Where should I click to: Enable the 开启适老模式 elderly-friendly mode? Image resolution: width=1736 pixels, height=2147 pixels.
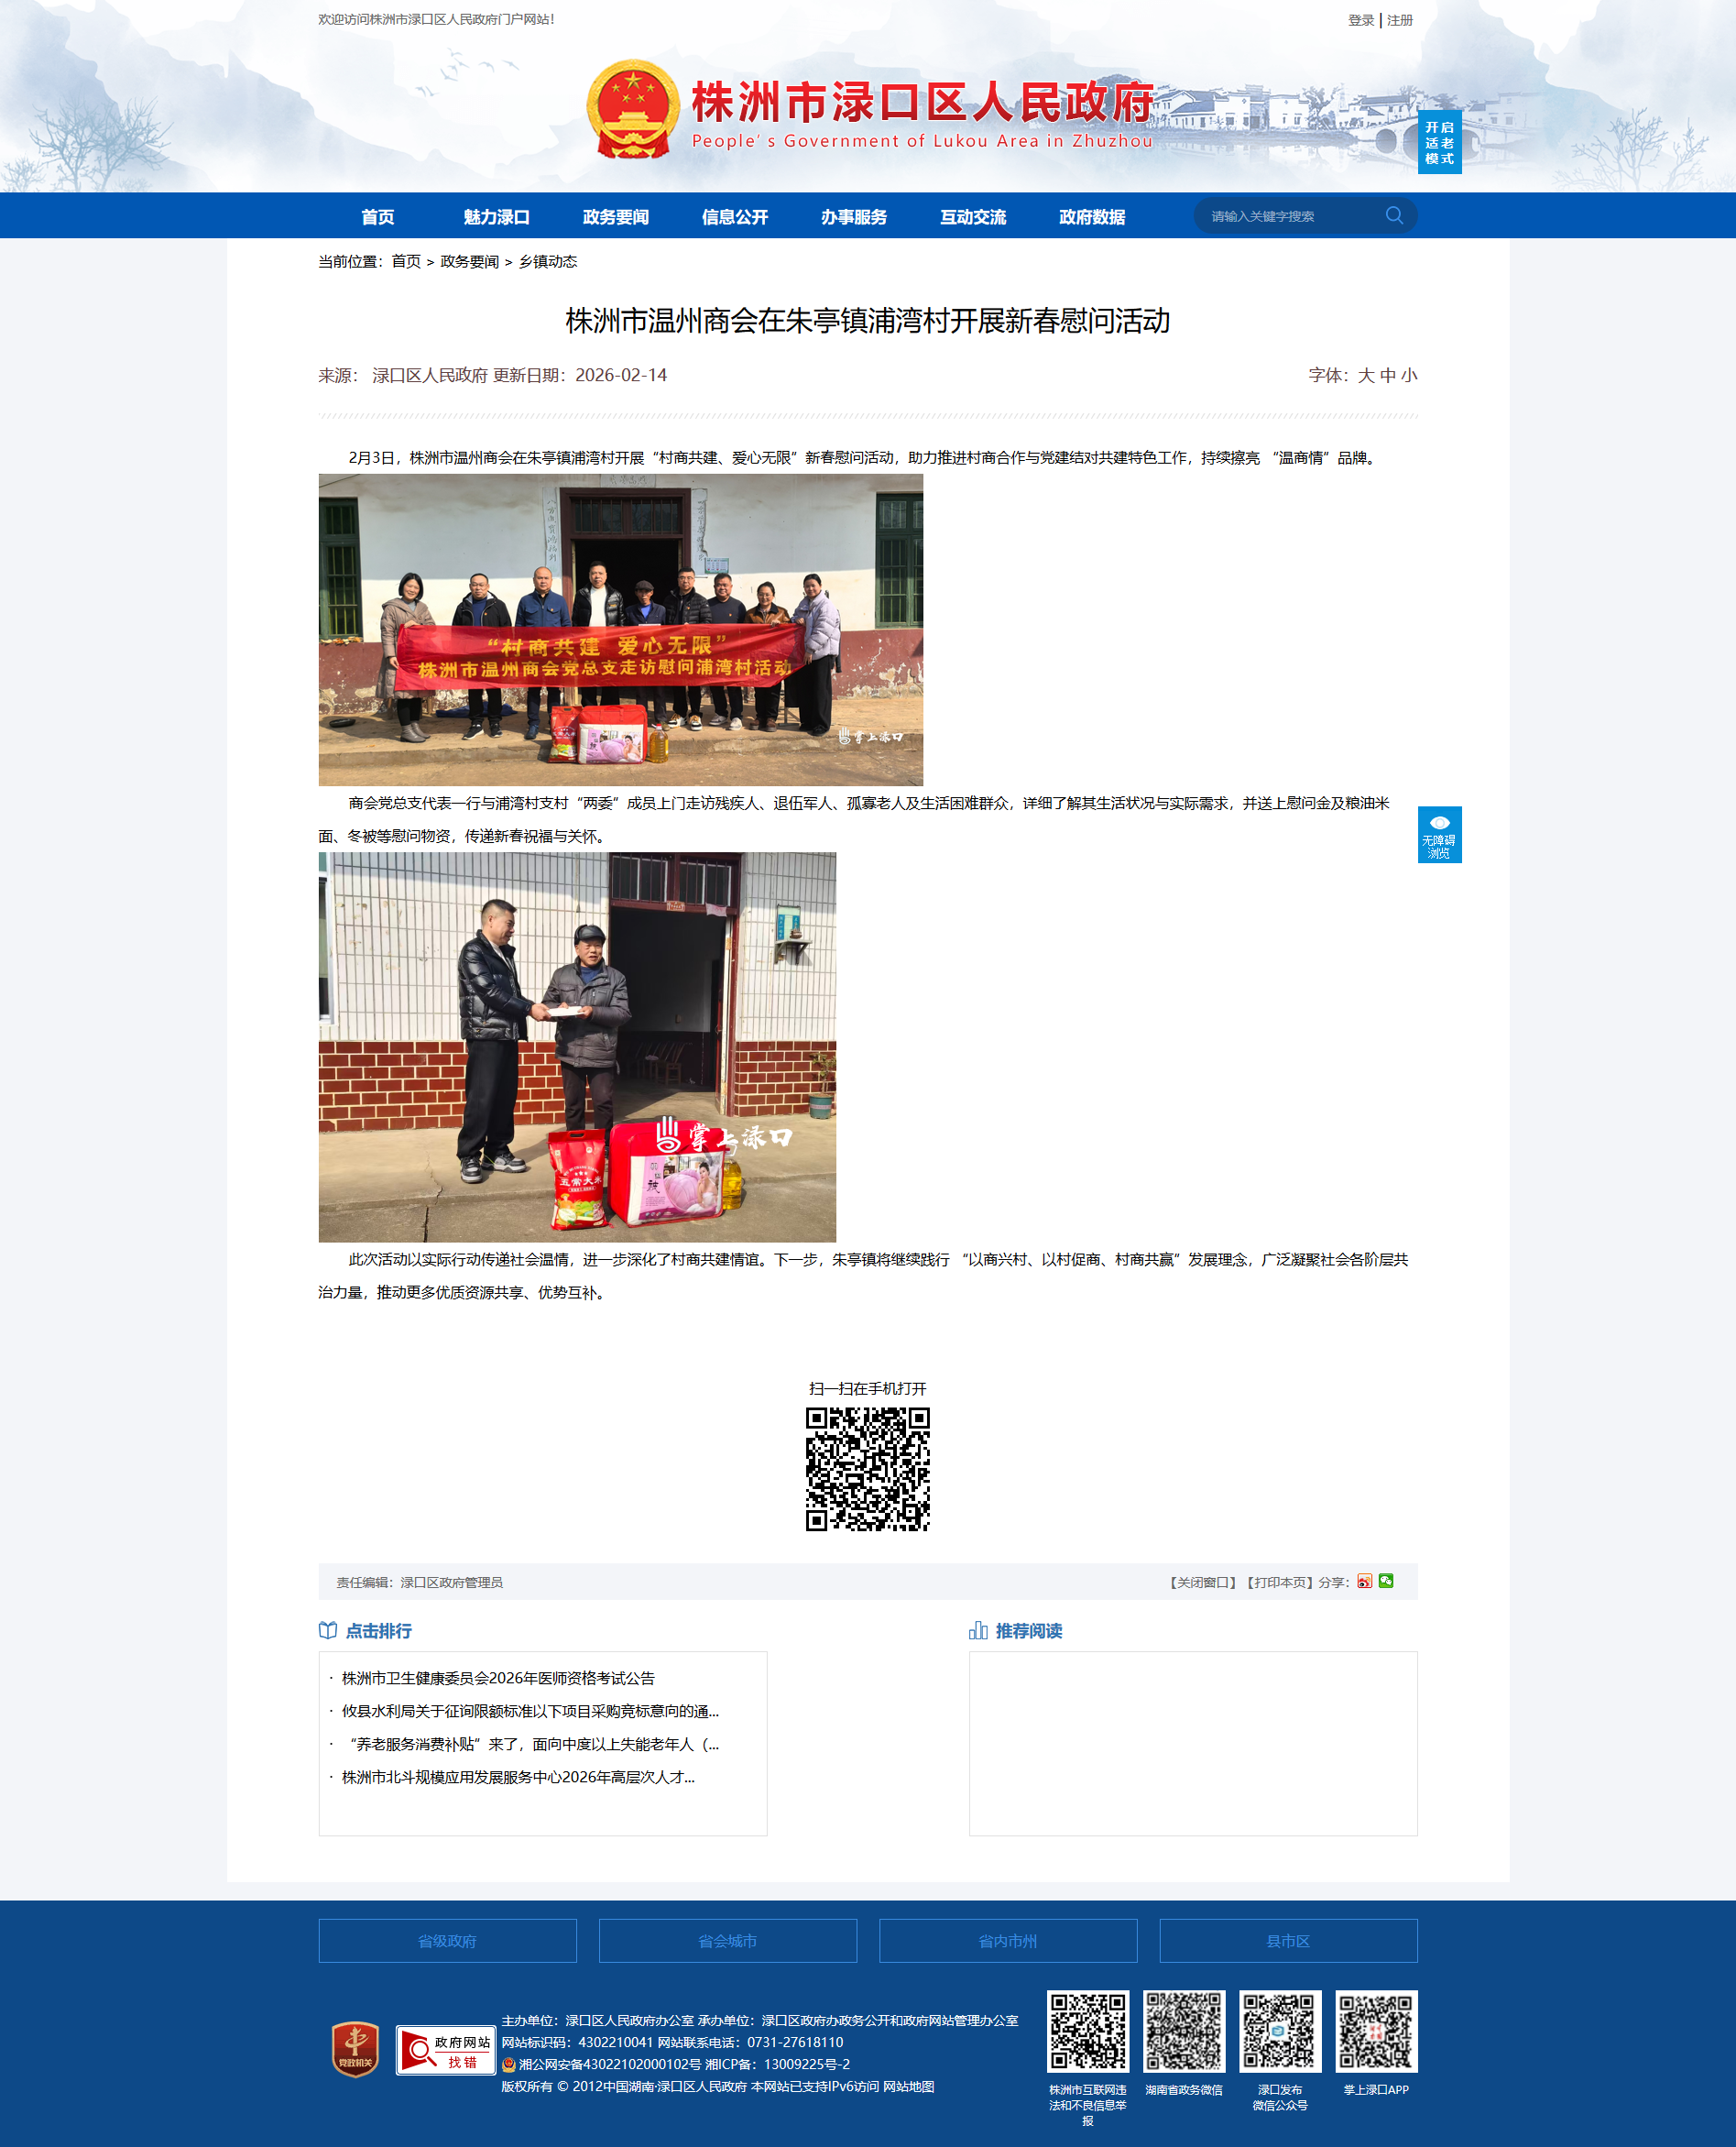[x=1439, y=143]
